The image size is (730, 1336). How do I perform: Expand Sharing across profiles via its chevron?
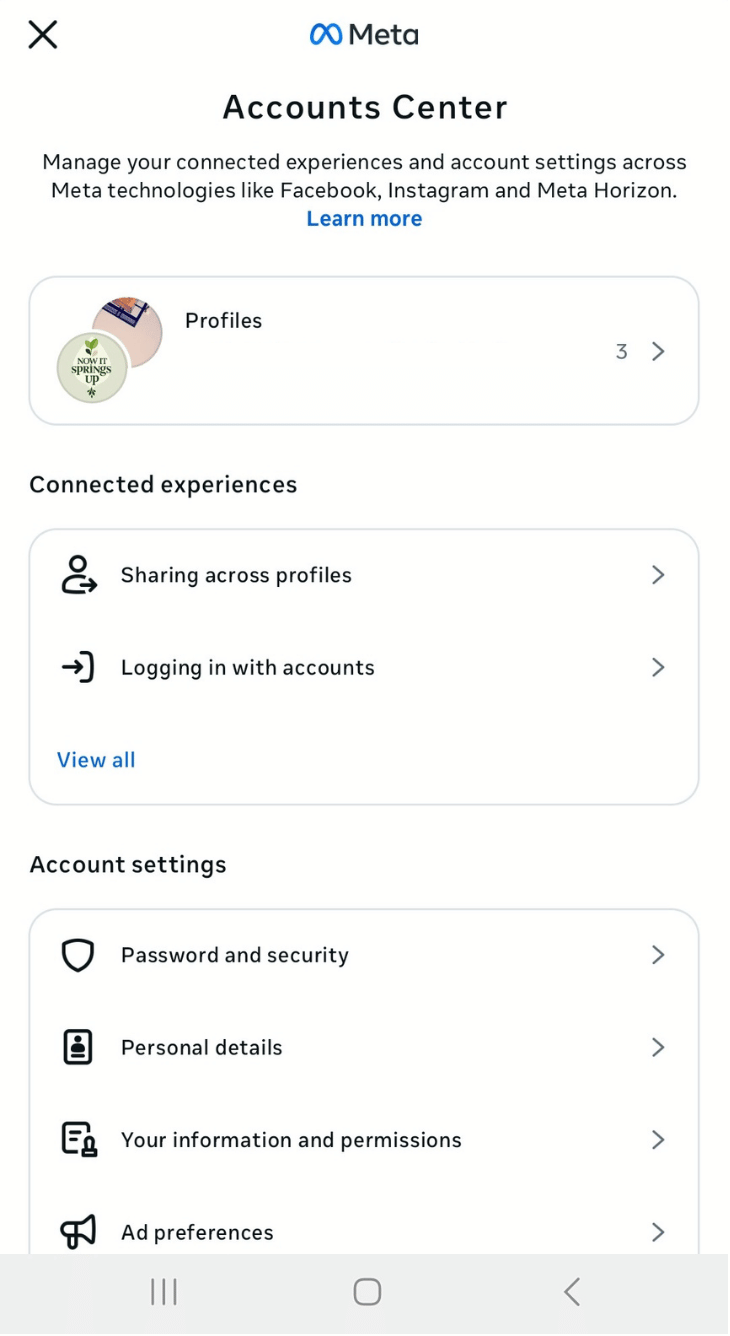point(657,575)
